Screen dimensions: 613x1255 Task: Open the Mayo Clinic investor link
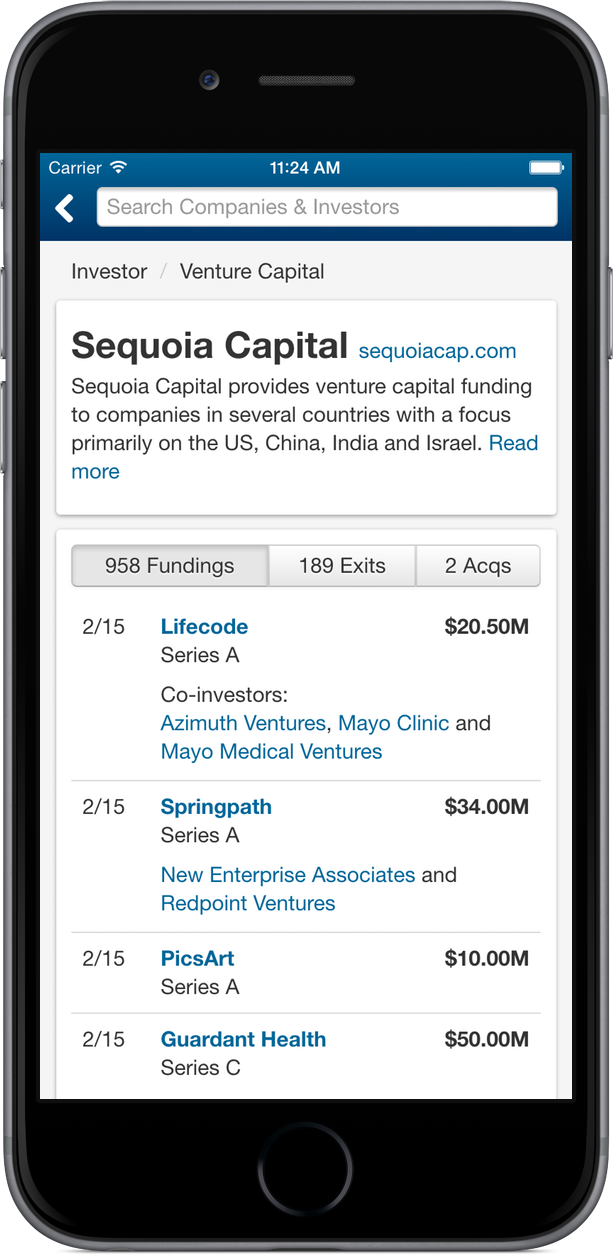pos(393,723)
